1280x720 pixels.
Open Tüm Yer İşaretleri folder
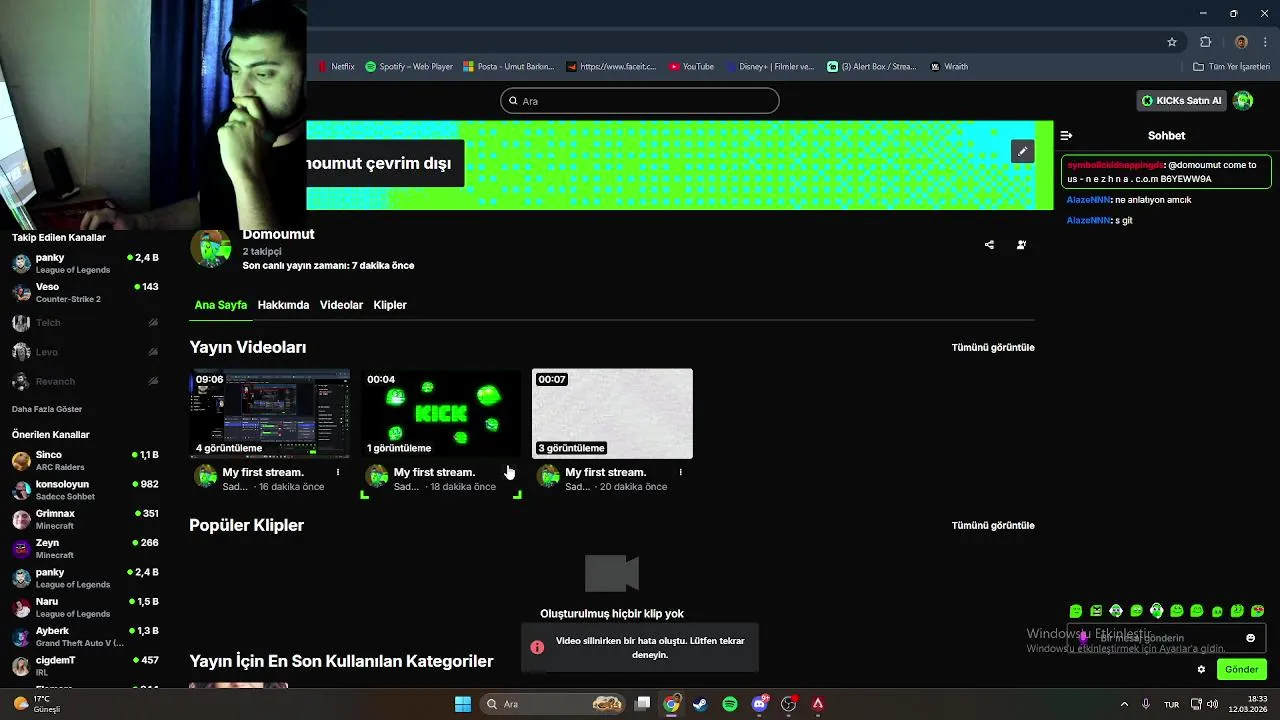point(1231,67)
